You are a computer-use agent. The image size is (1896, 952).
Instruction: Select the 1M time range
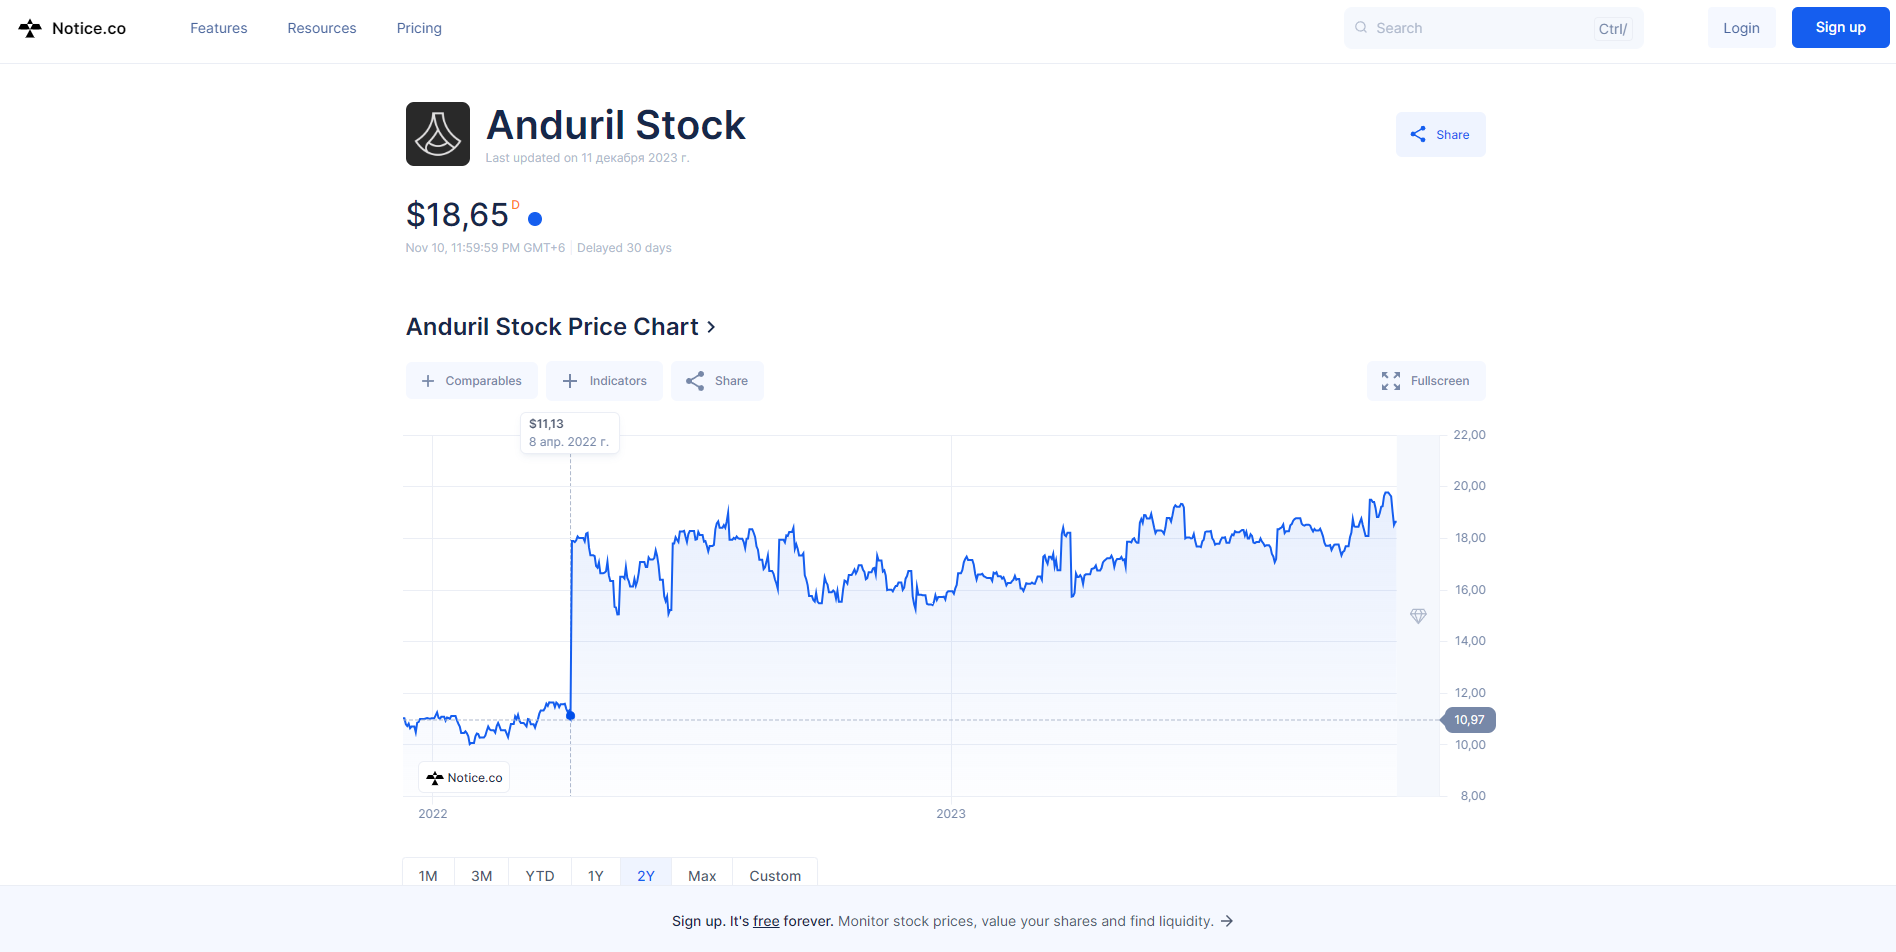(x=428, y=876)
